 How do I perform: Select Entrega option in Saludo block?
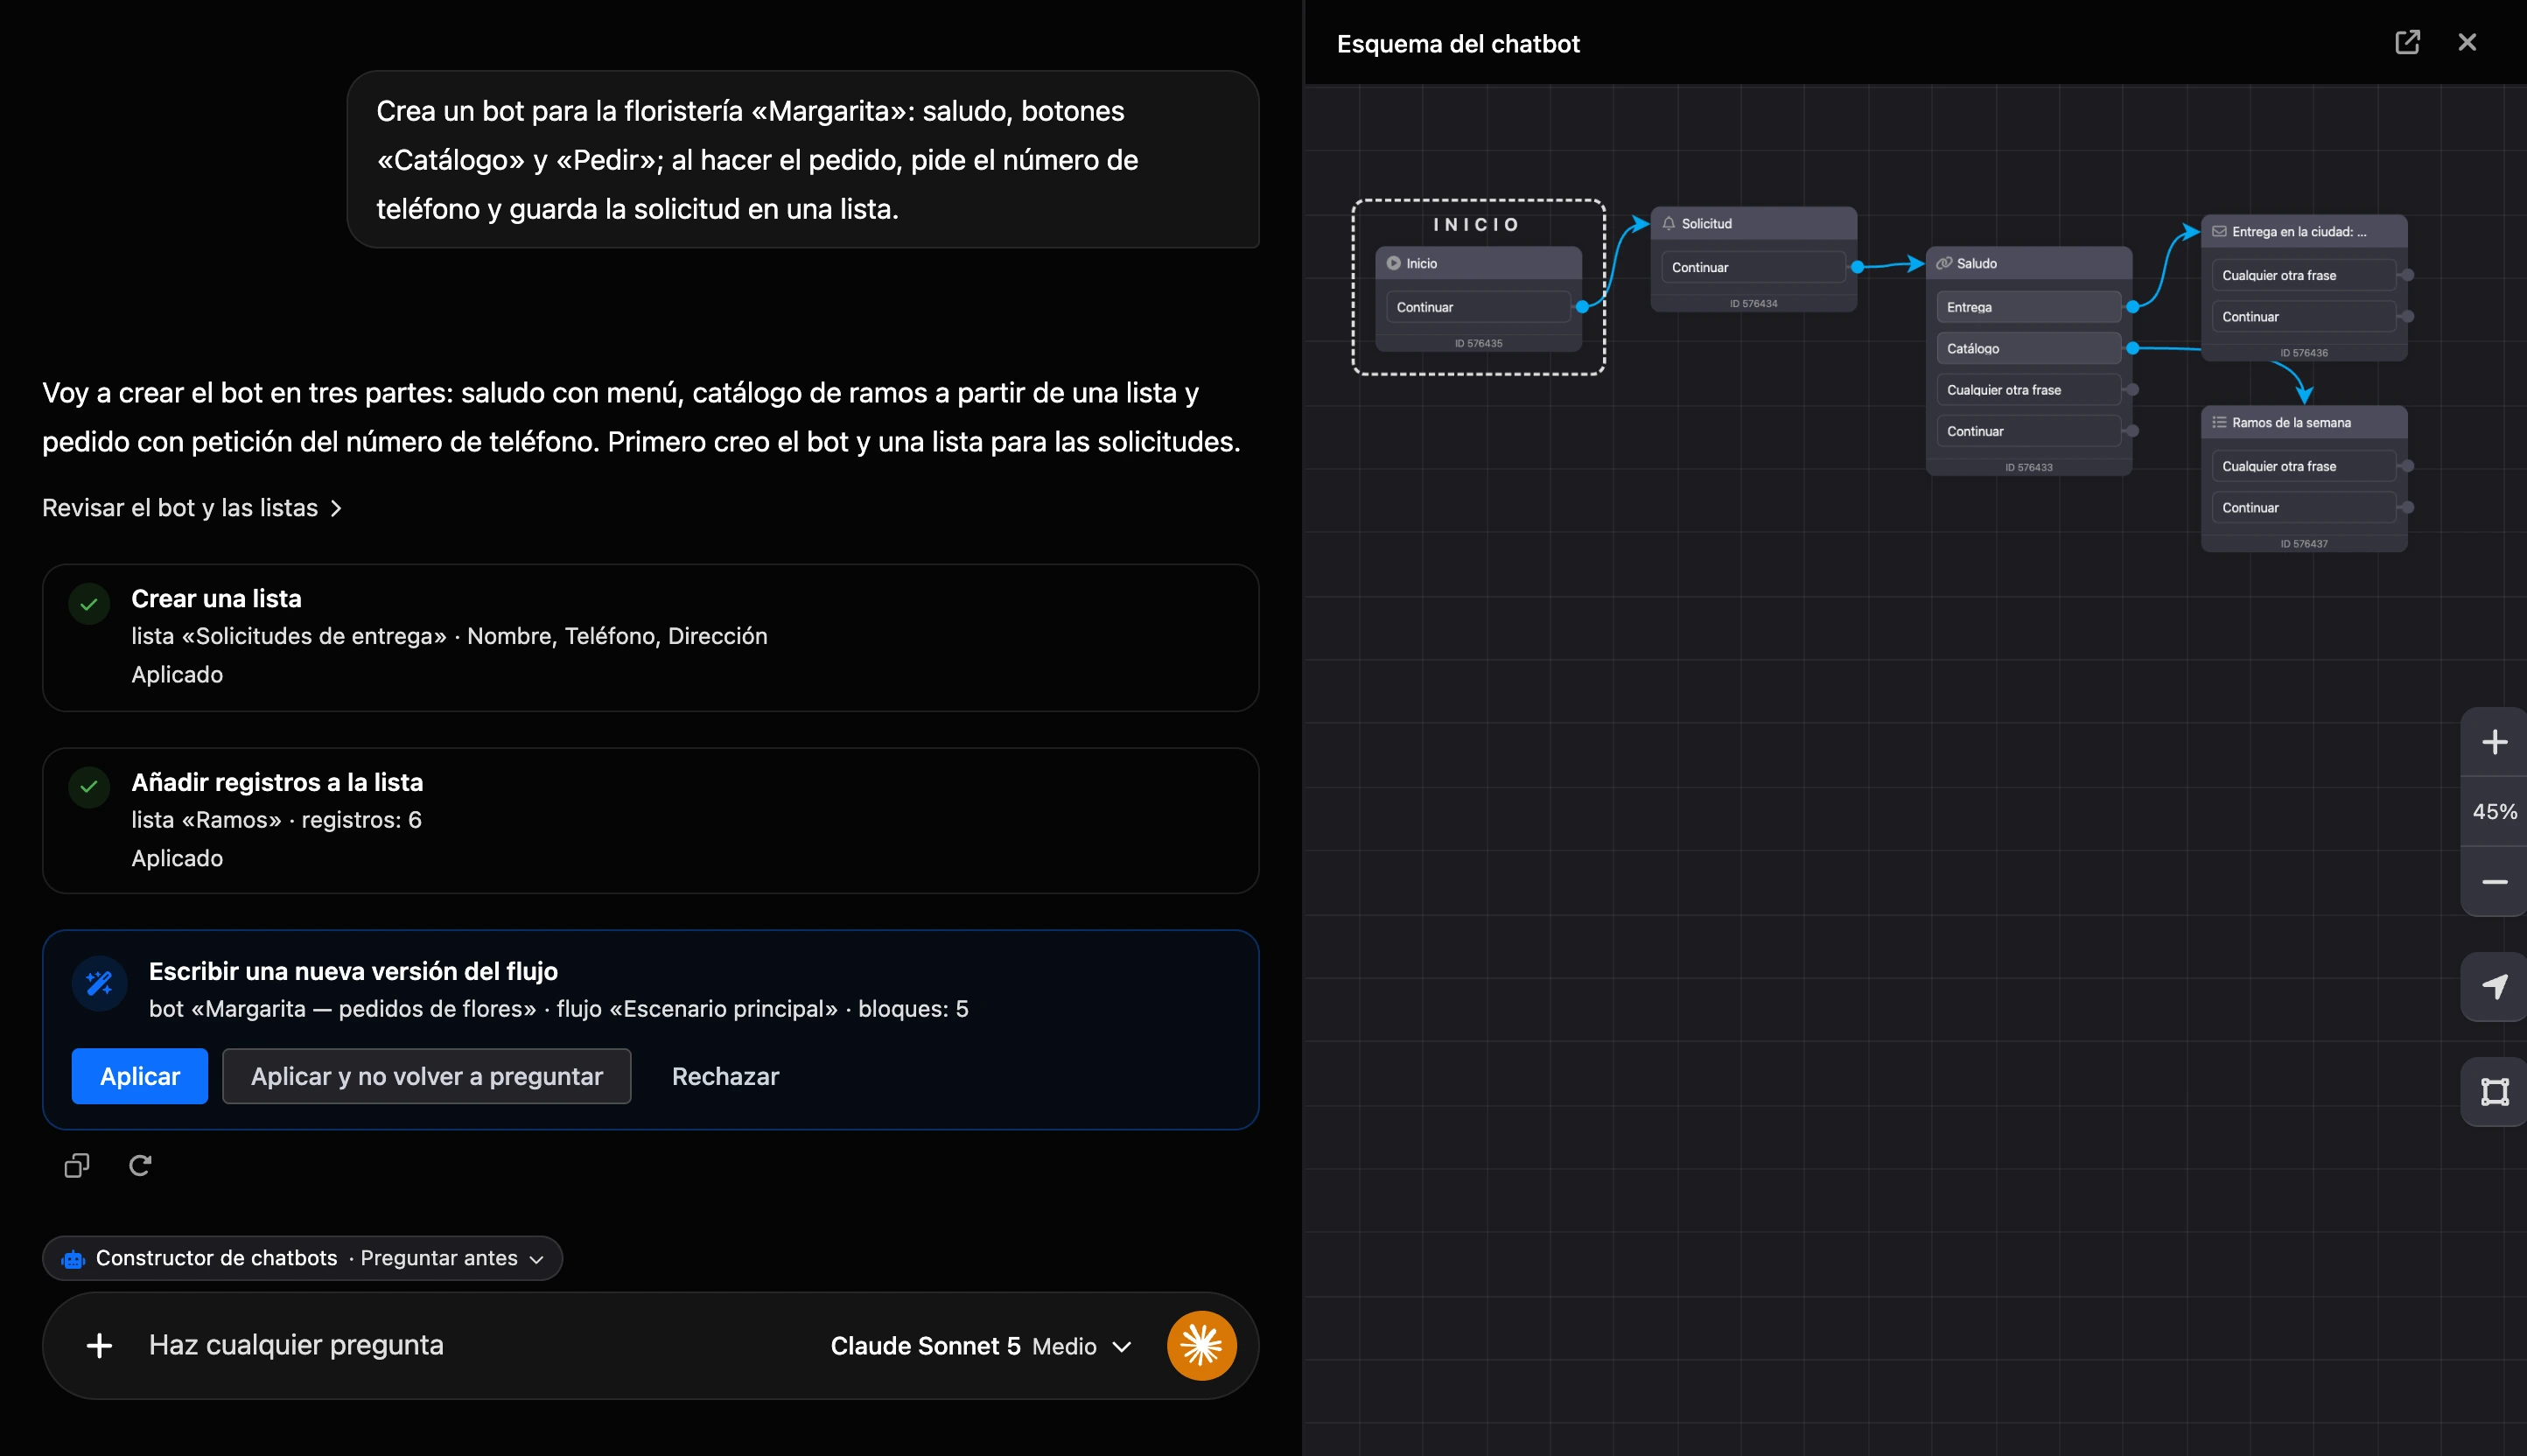2028,307
